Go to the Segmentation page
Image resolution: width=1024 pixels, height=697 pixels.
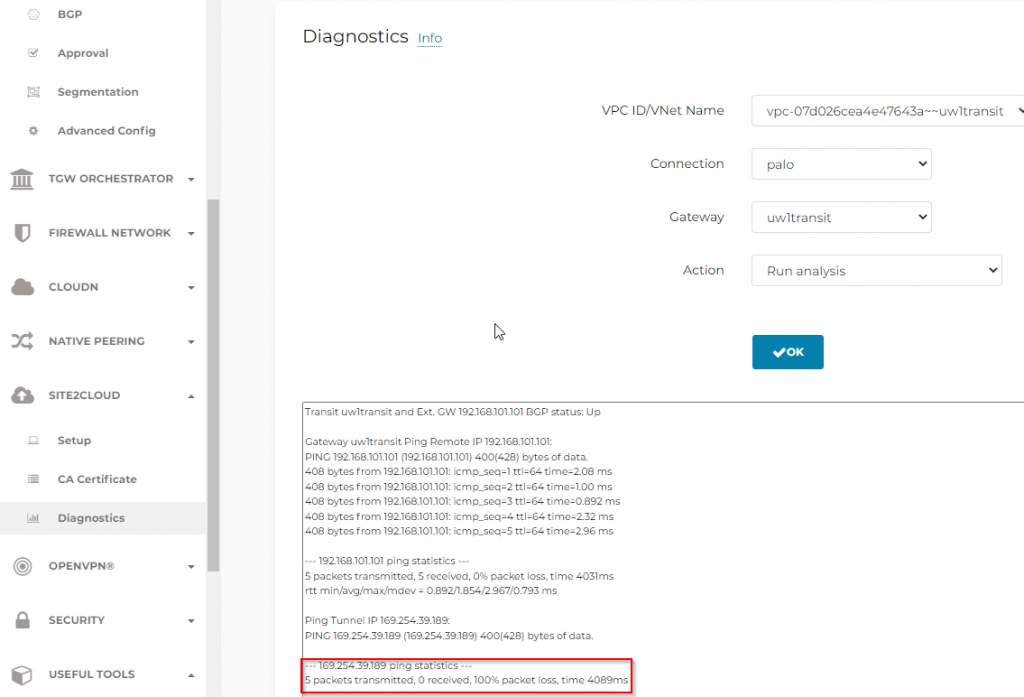tap(98, 92)
